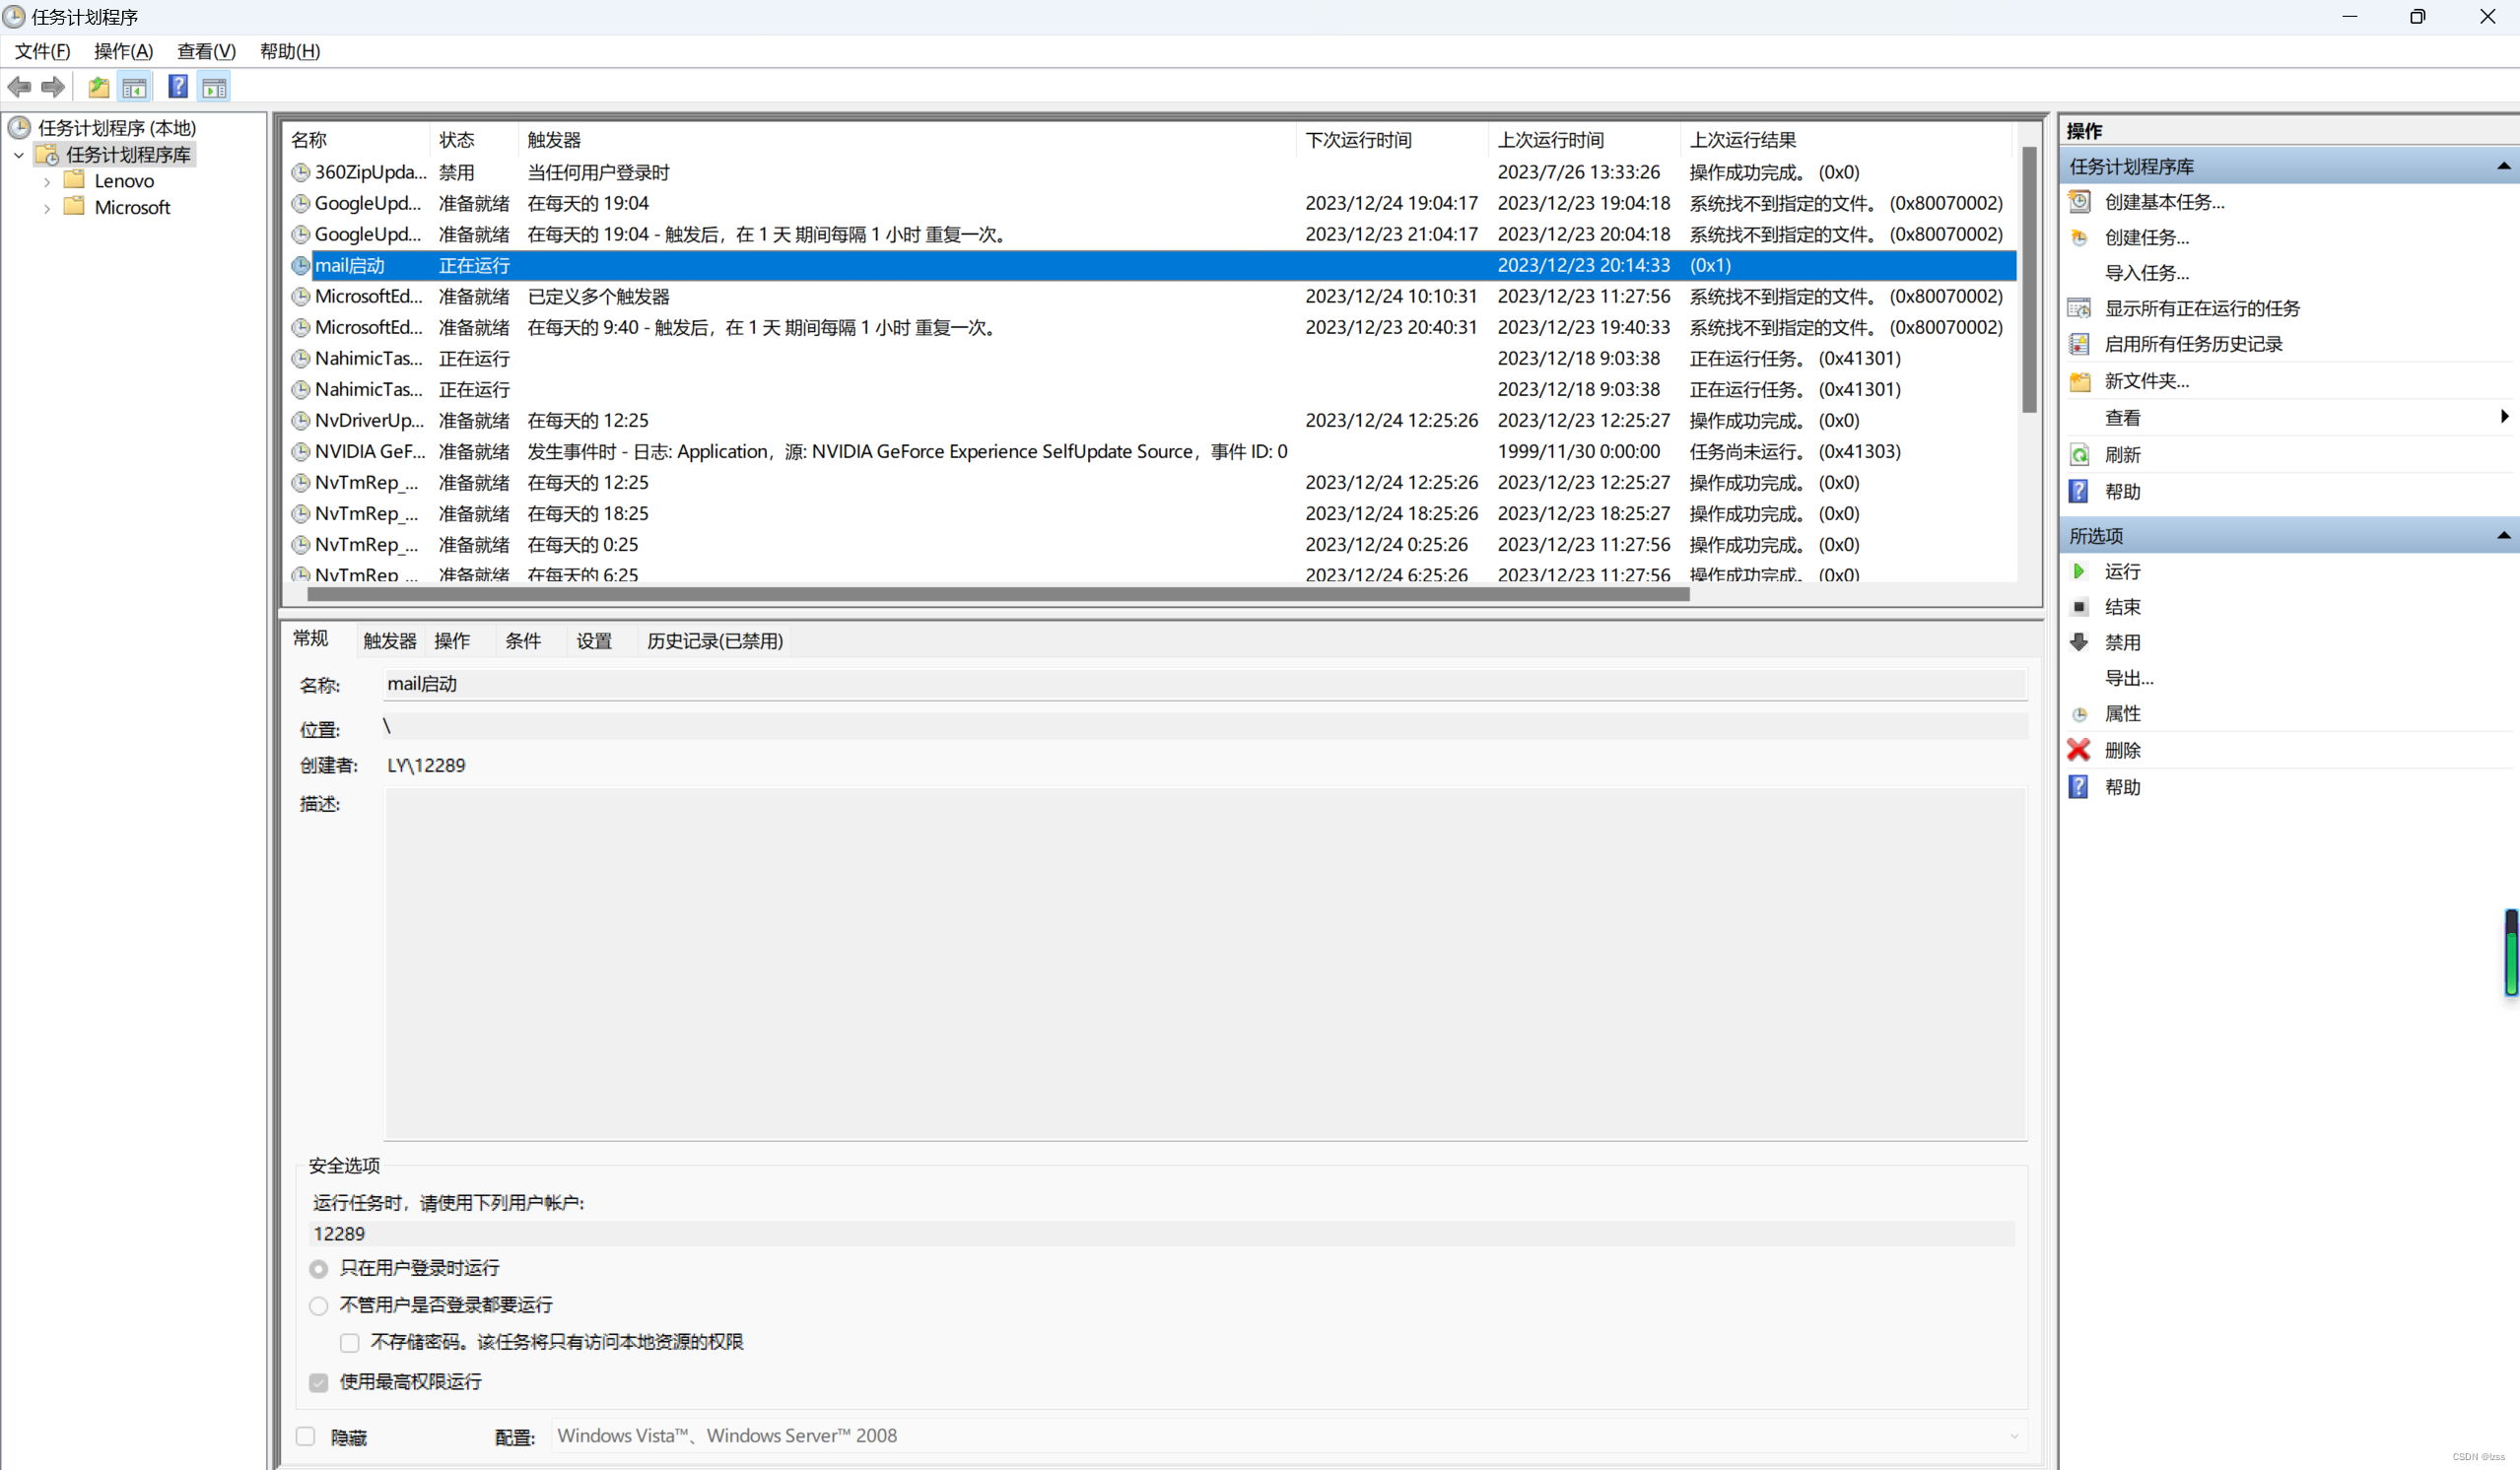Click the up-folder toolbar icon
This screenshot has width=2520, height=1470.
click(98, 87)
